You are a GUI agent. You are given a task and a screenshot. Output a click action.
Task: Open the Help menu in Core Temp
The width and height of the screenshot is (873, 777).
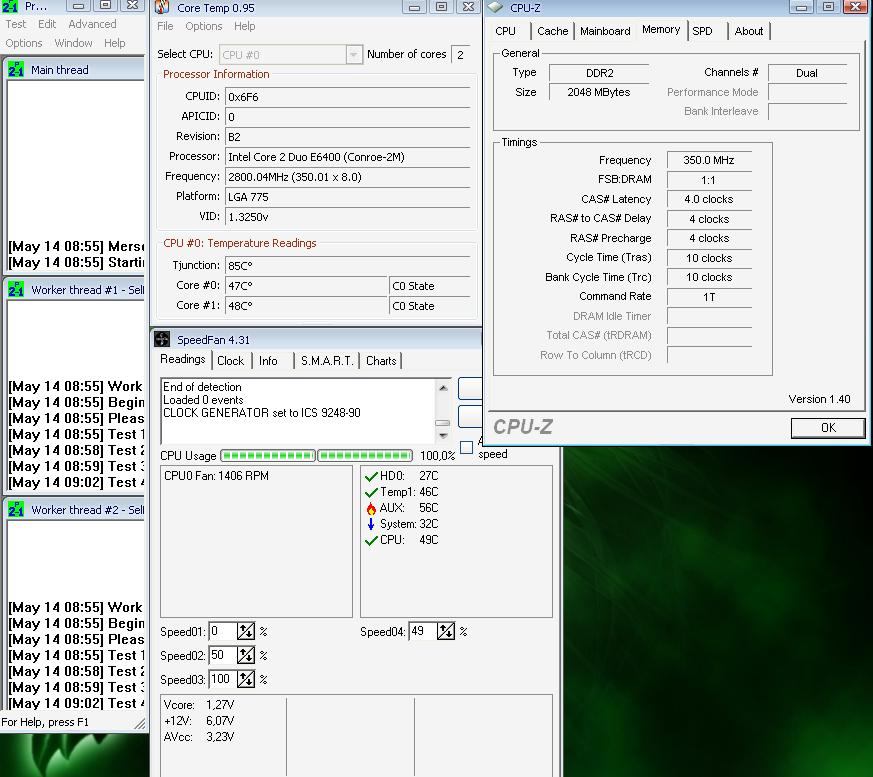(244, 26)
